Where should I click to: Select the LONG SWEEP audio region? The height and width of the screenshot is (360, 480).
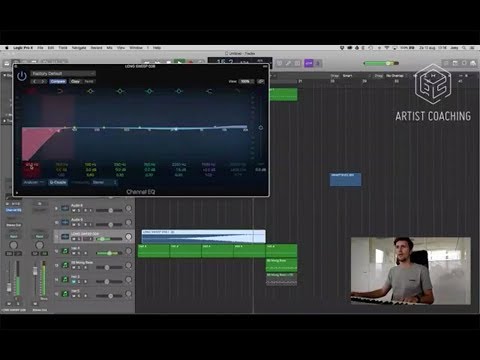click(203, 236)
